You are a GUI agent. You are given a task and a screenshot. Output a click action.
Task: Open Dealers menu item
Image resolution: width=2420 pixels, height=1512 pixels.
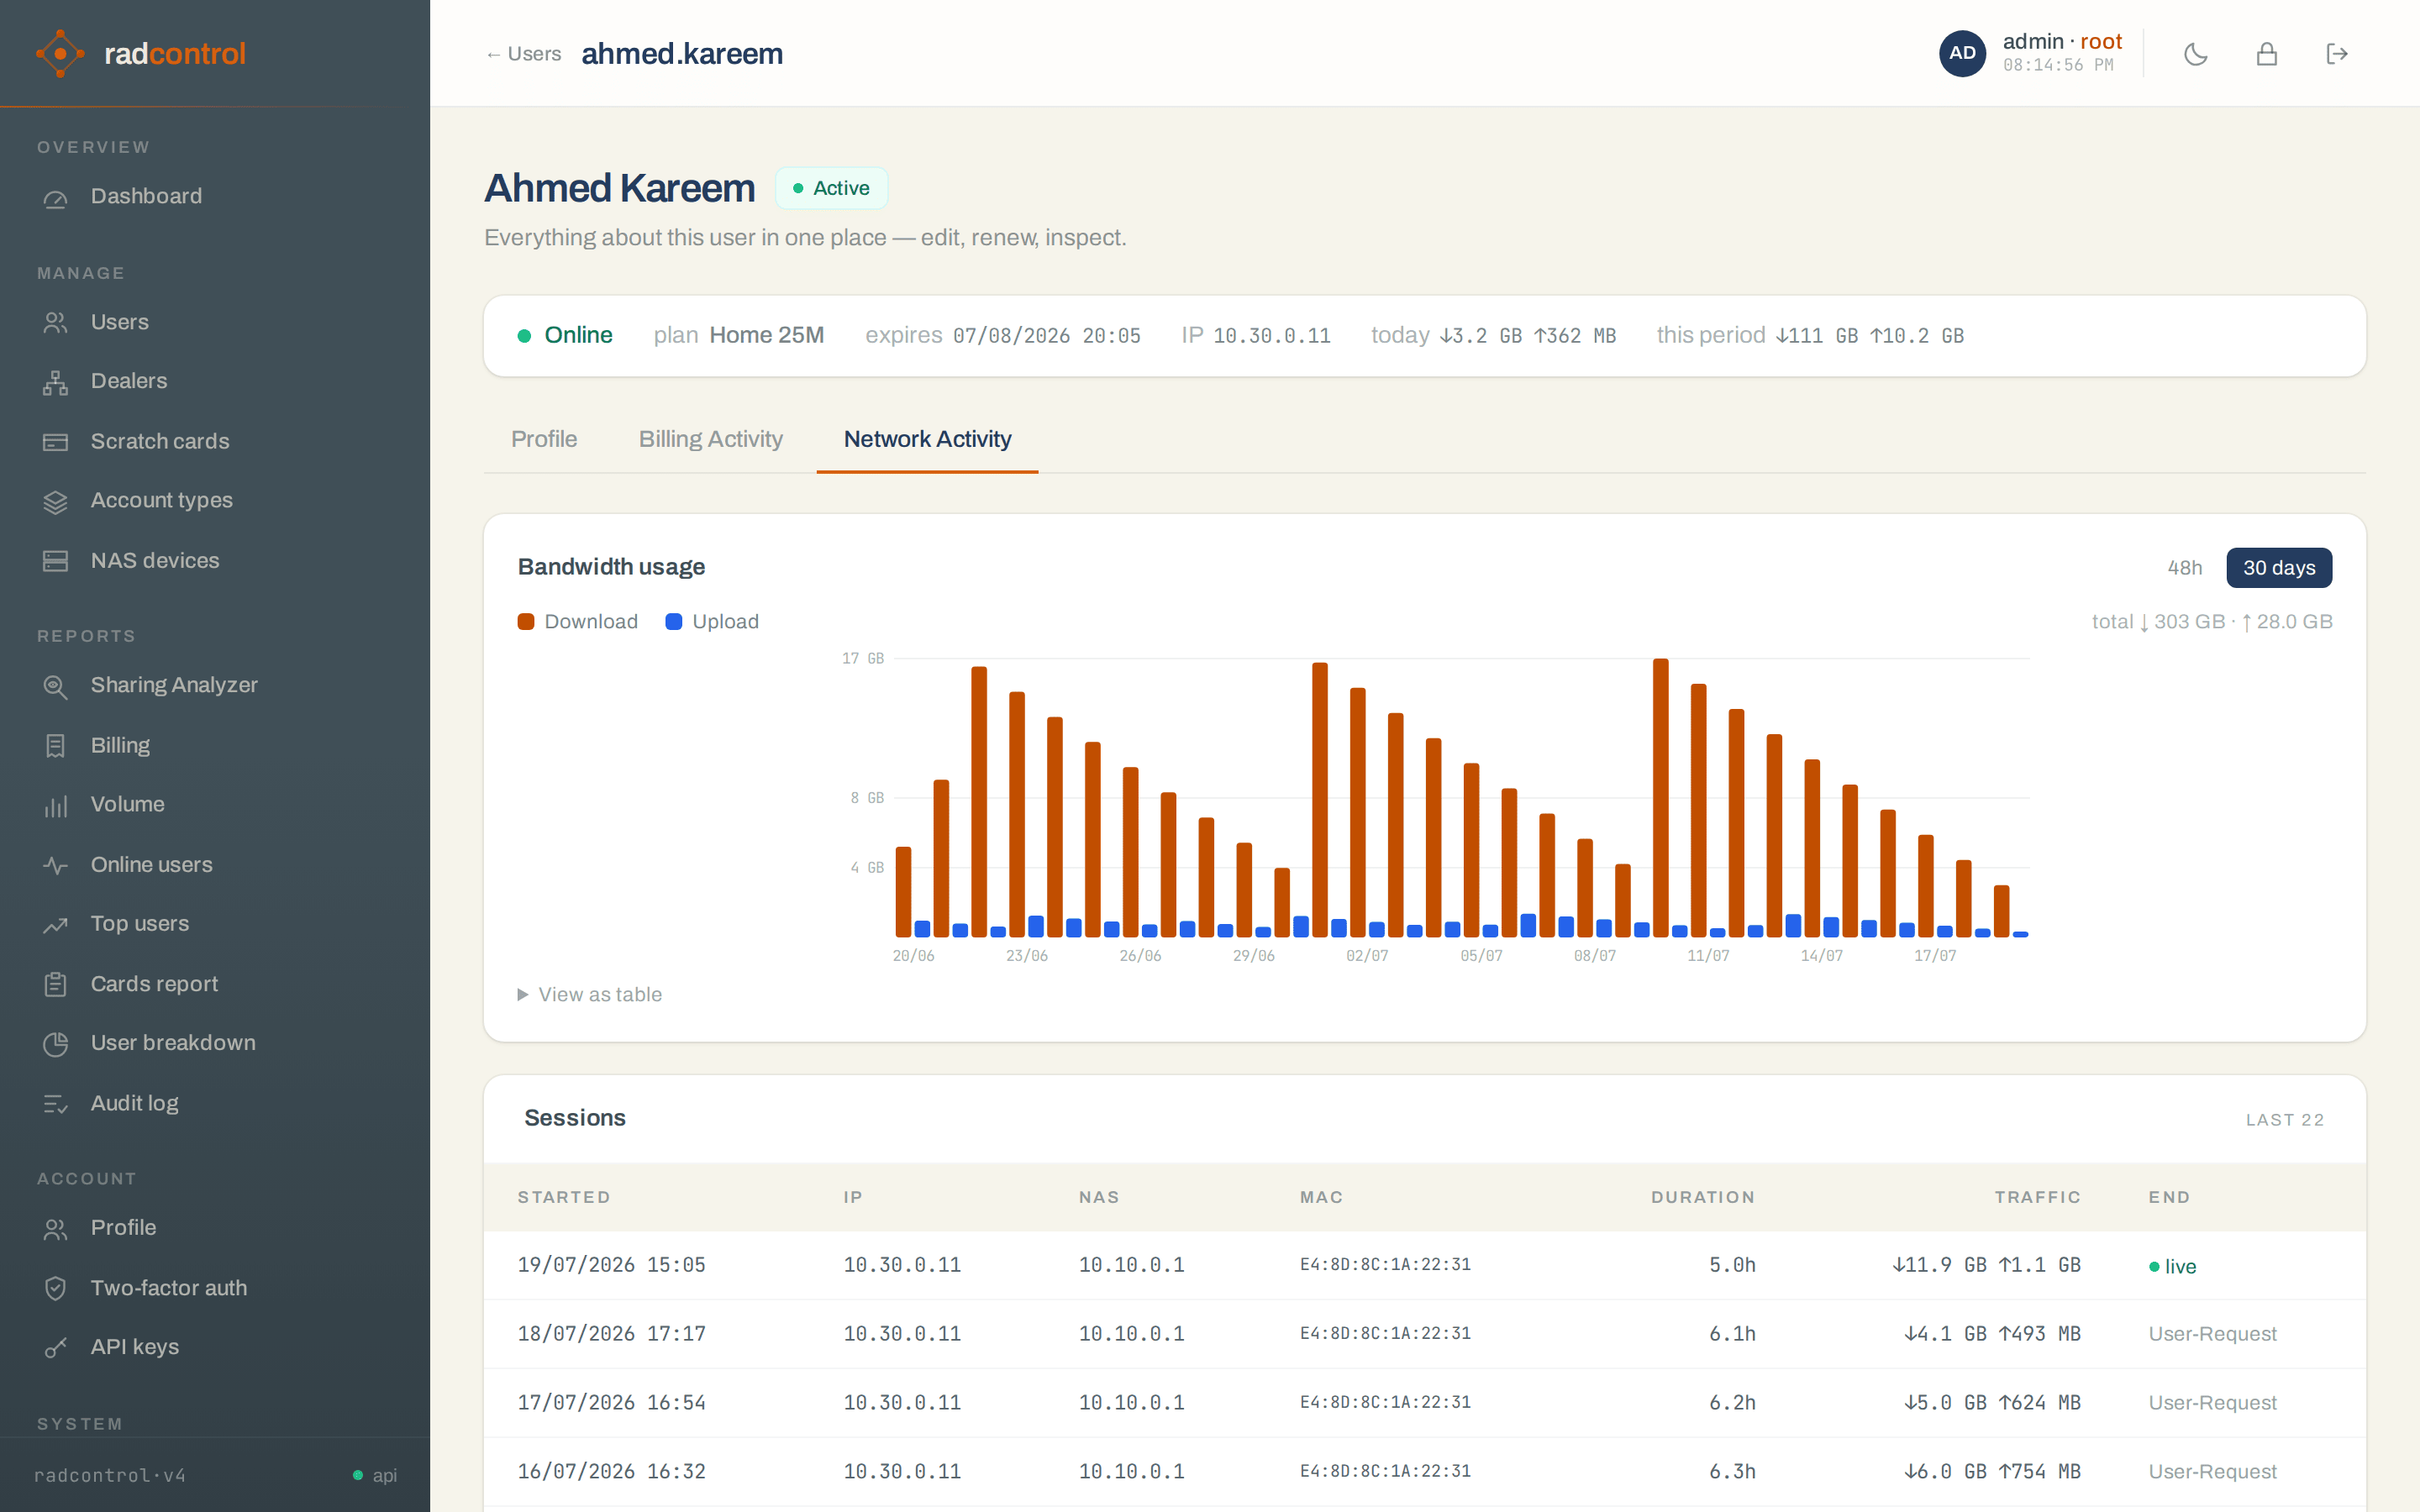click(215, 382)
